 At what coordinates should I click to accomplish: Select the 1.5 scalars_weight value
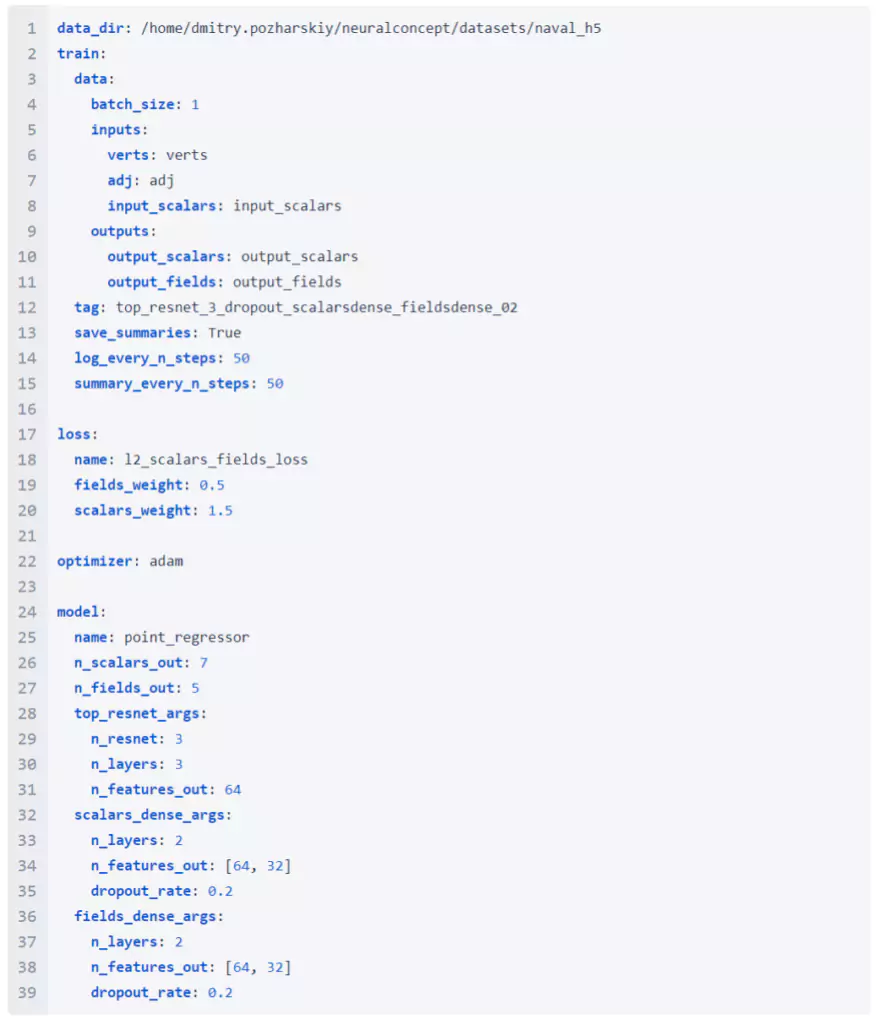[220, 511]
